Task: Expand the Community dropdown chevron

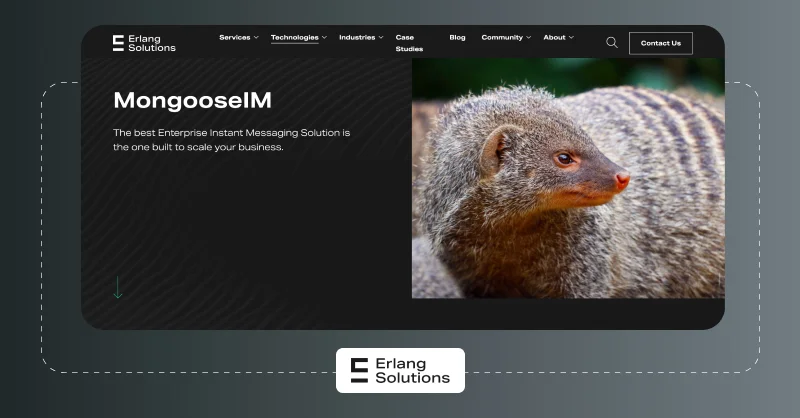Action: tap(529, 37)
